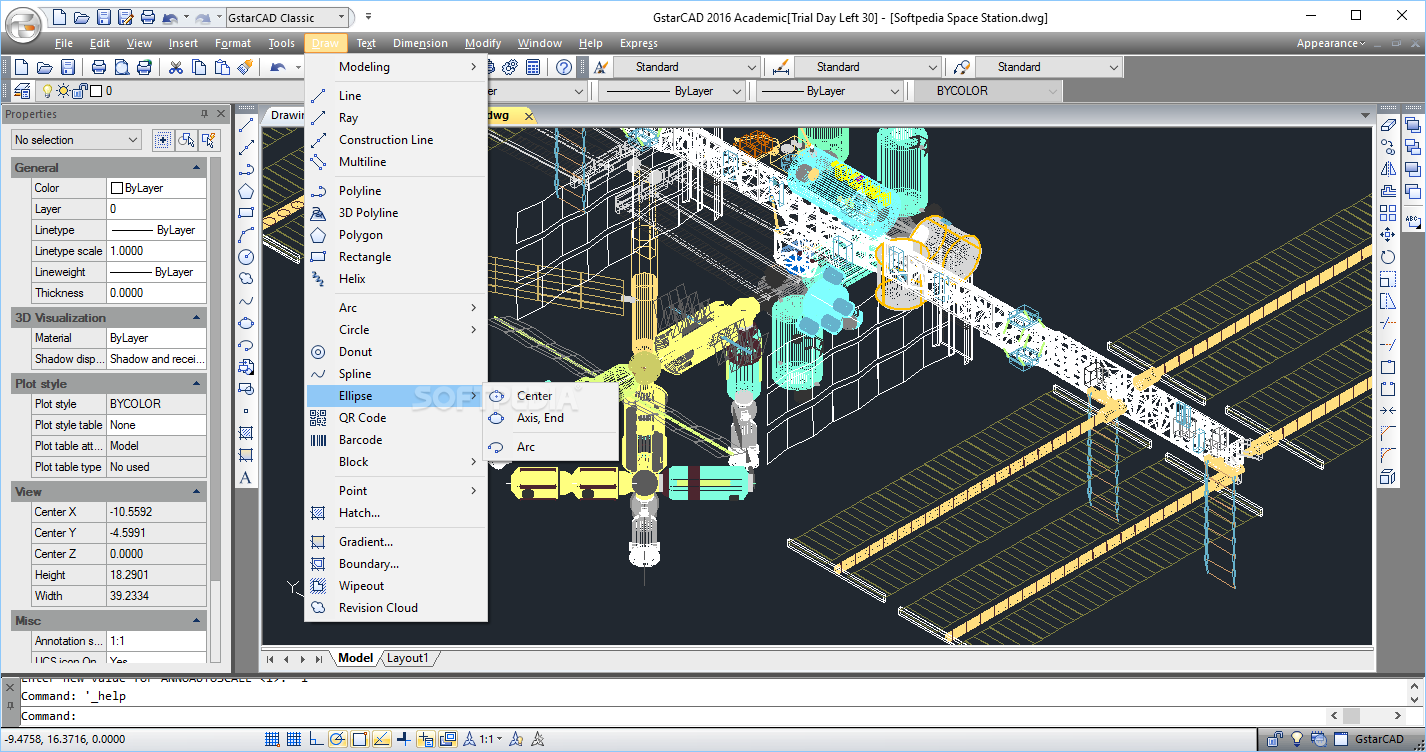Image resolution: width=1426 pixels, height=752 pixels.
Task: Select the Line tool in left draw toolbar
Action: pyautogui.click(x=246, y=125)
